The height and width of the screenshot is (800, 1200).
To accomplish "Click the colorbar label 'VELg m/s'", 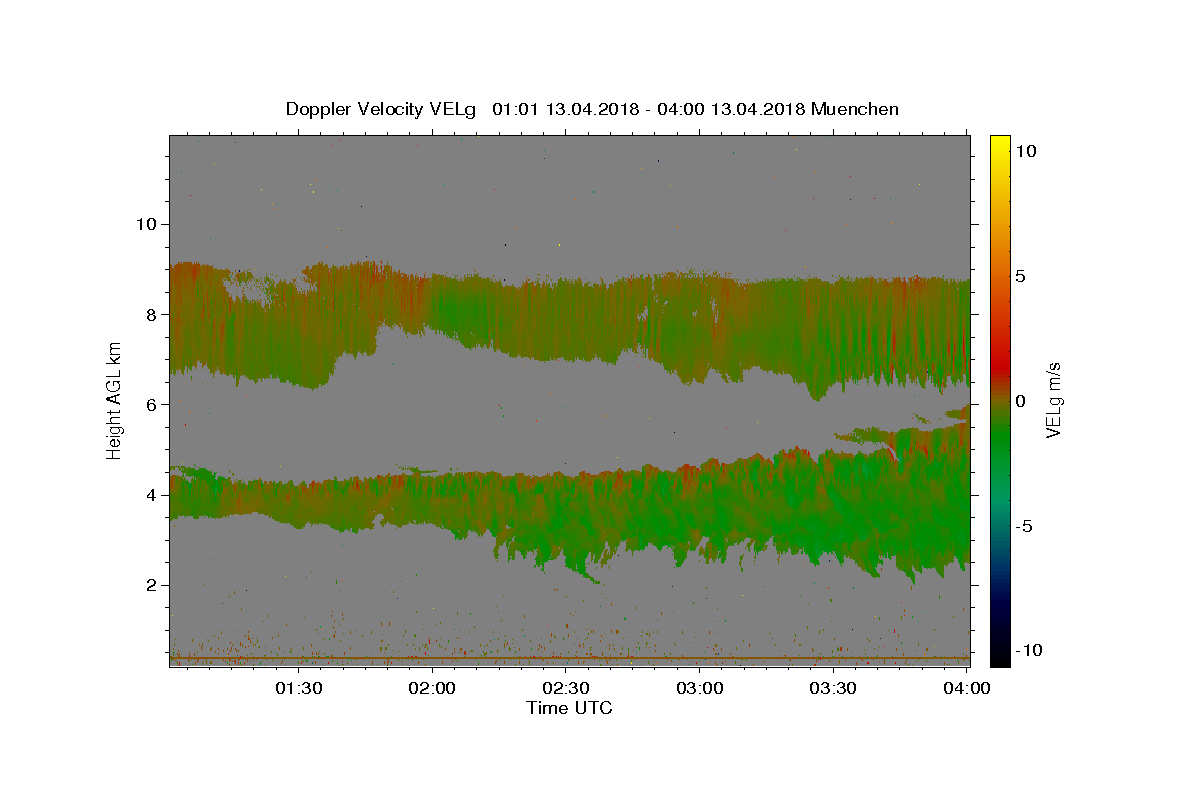I will point(1053,400).
